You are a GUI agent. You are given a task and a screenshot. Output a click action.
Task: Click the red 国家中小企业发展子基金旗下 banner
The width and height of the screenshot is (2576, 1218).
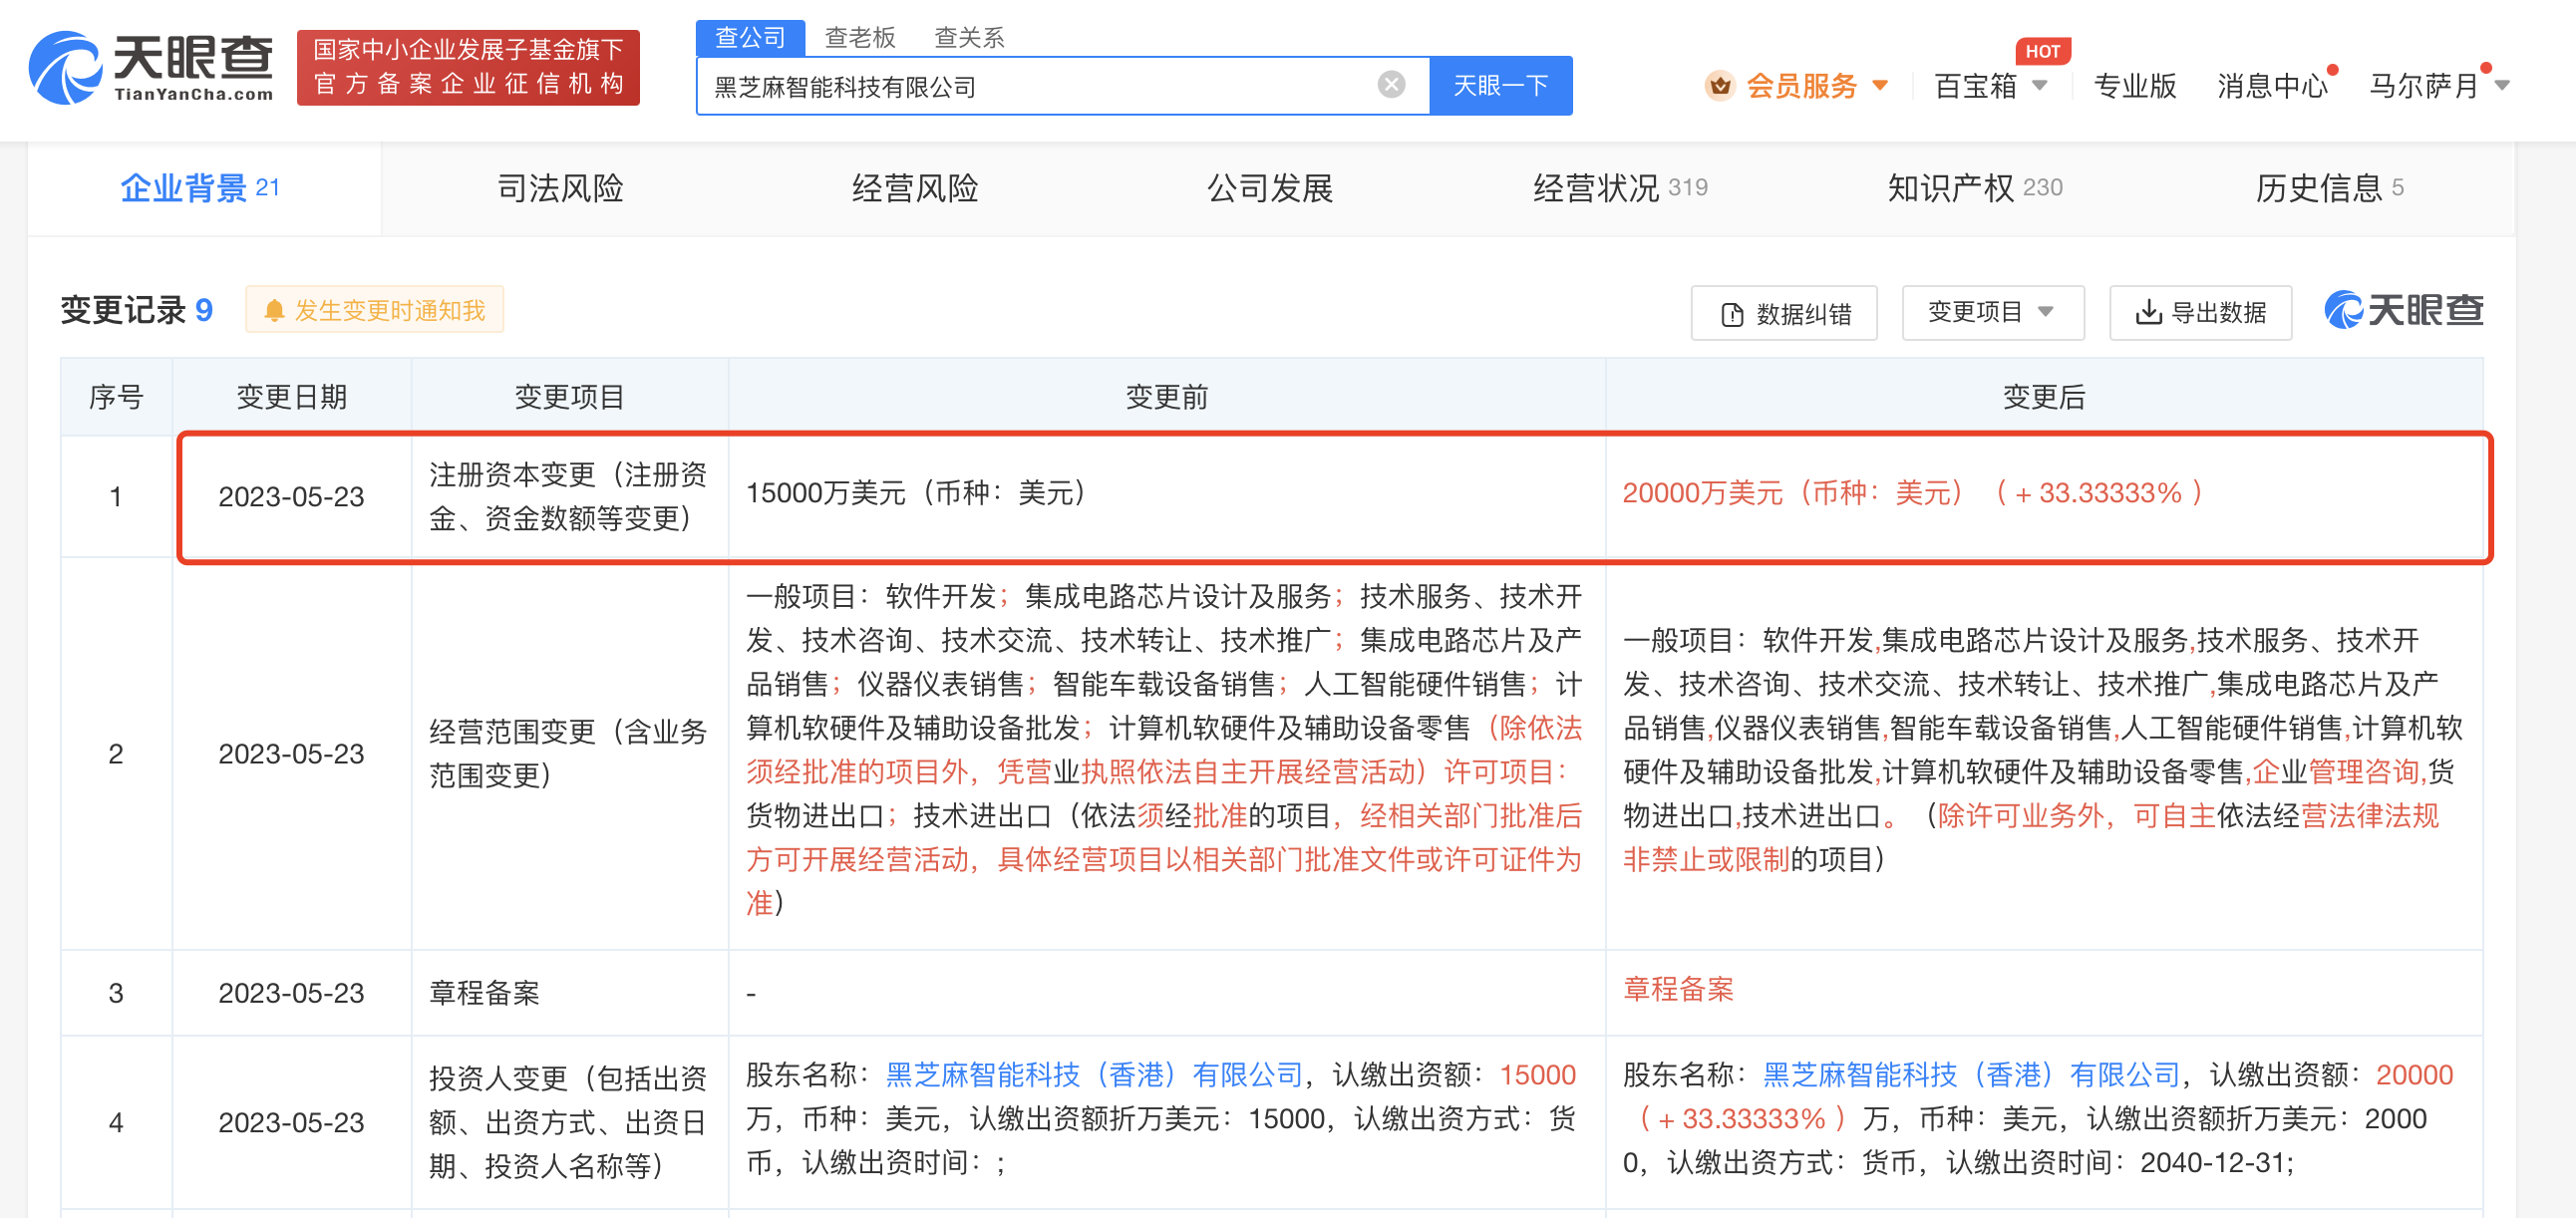point(468,67)
